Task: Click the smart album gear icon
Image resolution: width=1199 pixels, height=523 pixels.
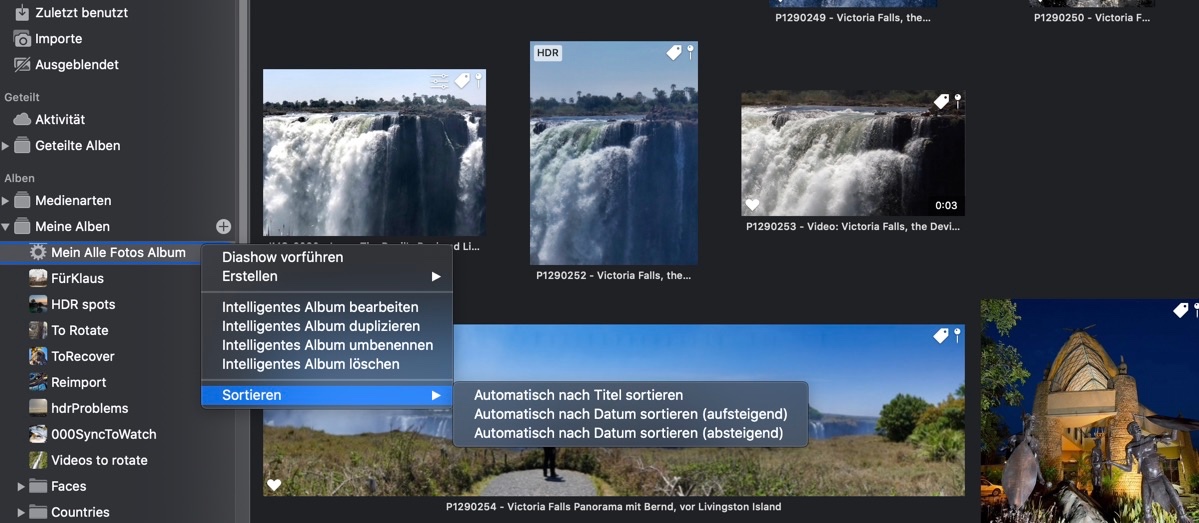Action: 38,252
